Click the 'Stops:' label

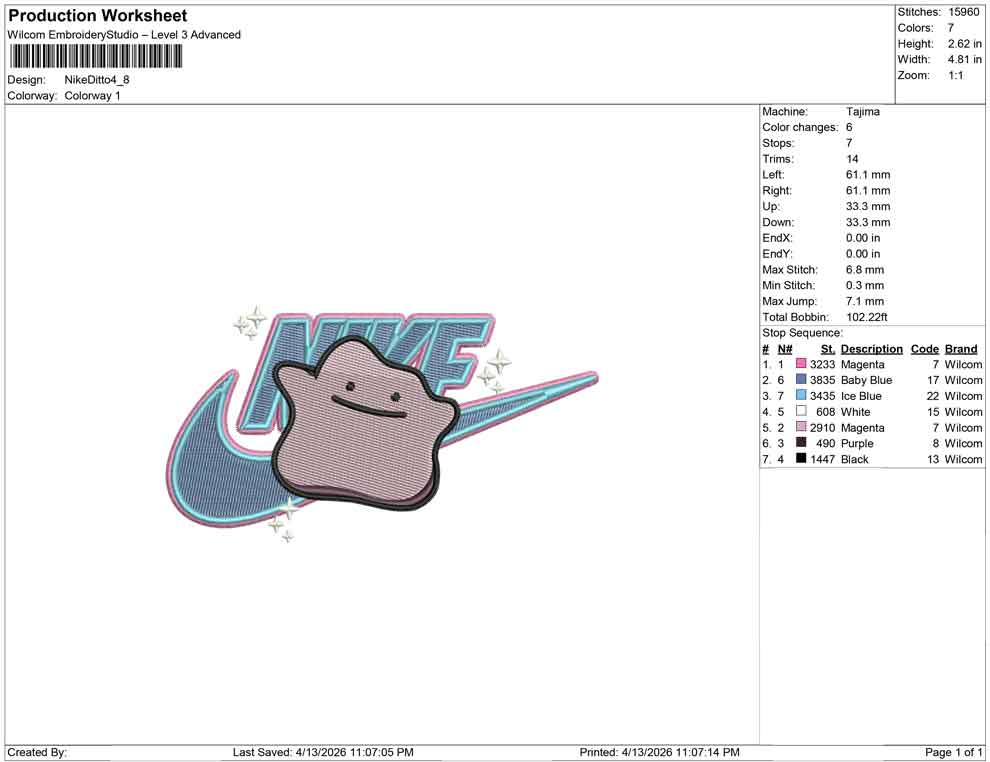[778, 143]
